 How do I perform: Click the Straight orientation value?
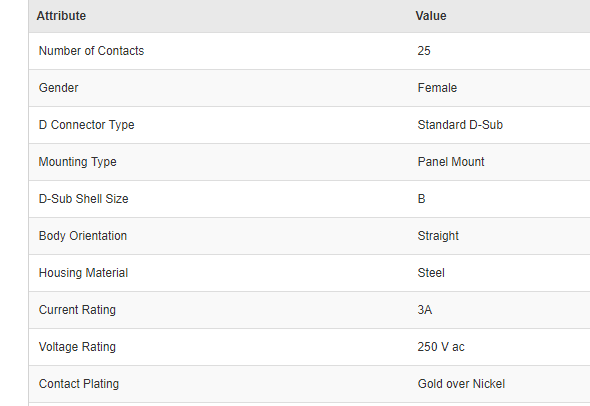coord(438,236)
